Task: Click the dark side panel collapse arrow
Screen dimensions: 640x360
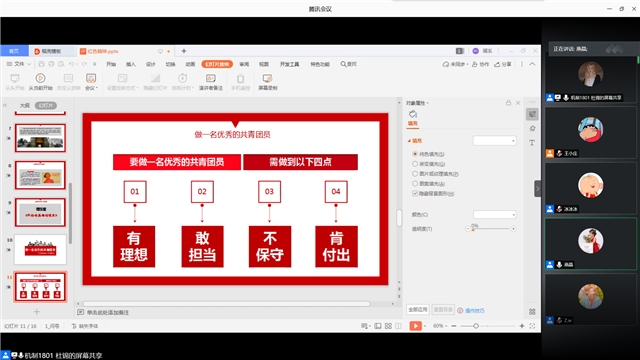Action: [538, 189]
